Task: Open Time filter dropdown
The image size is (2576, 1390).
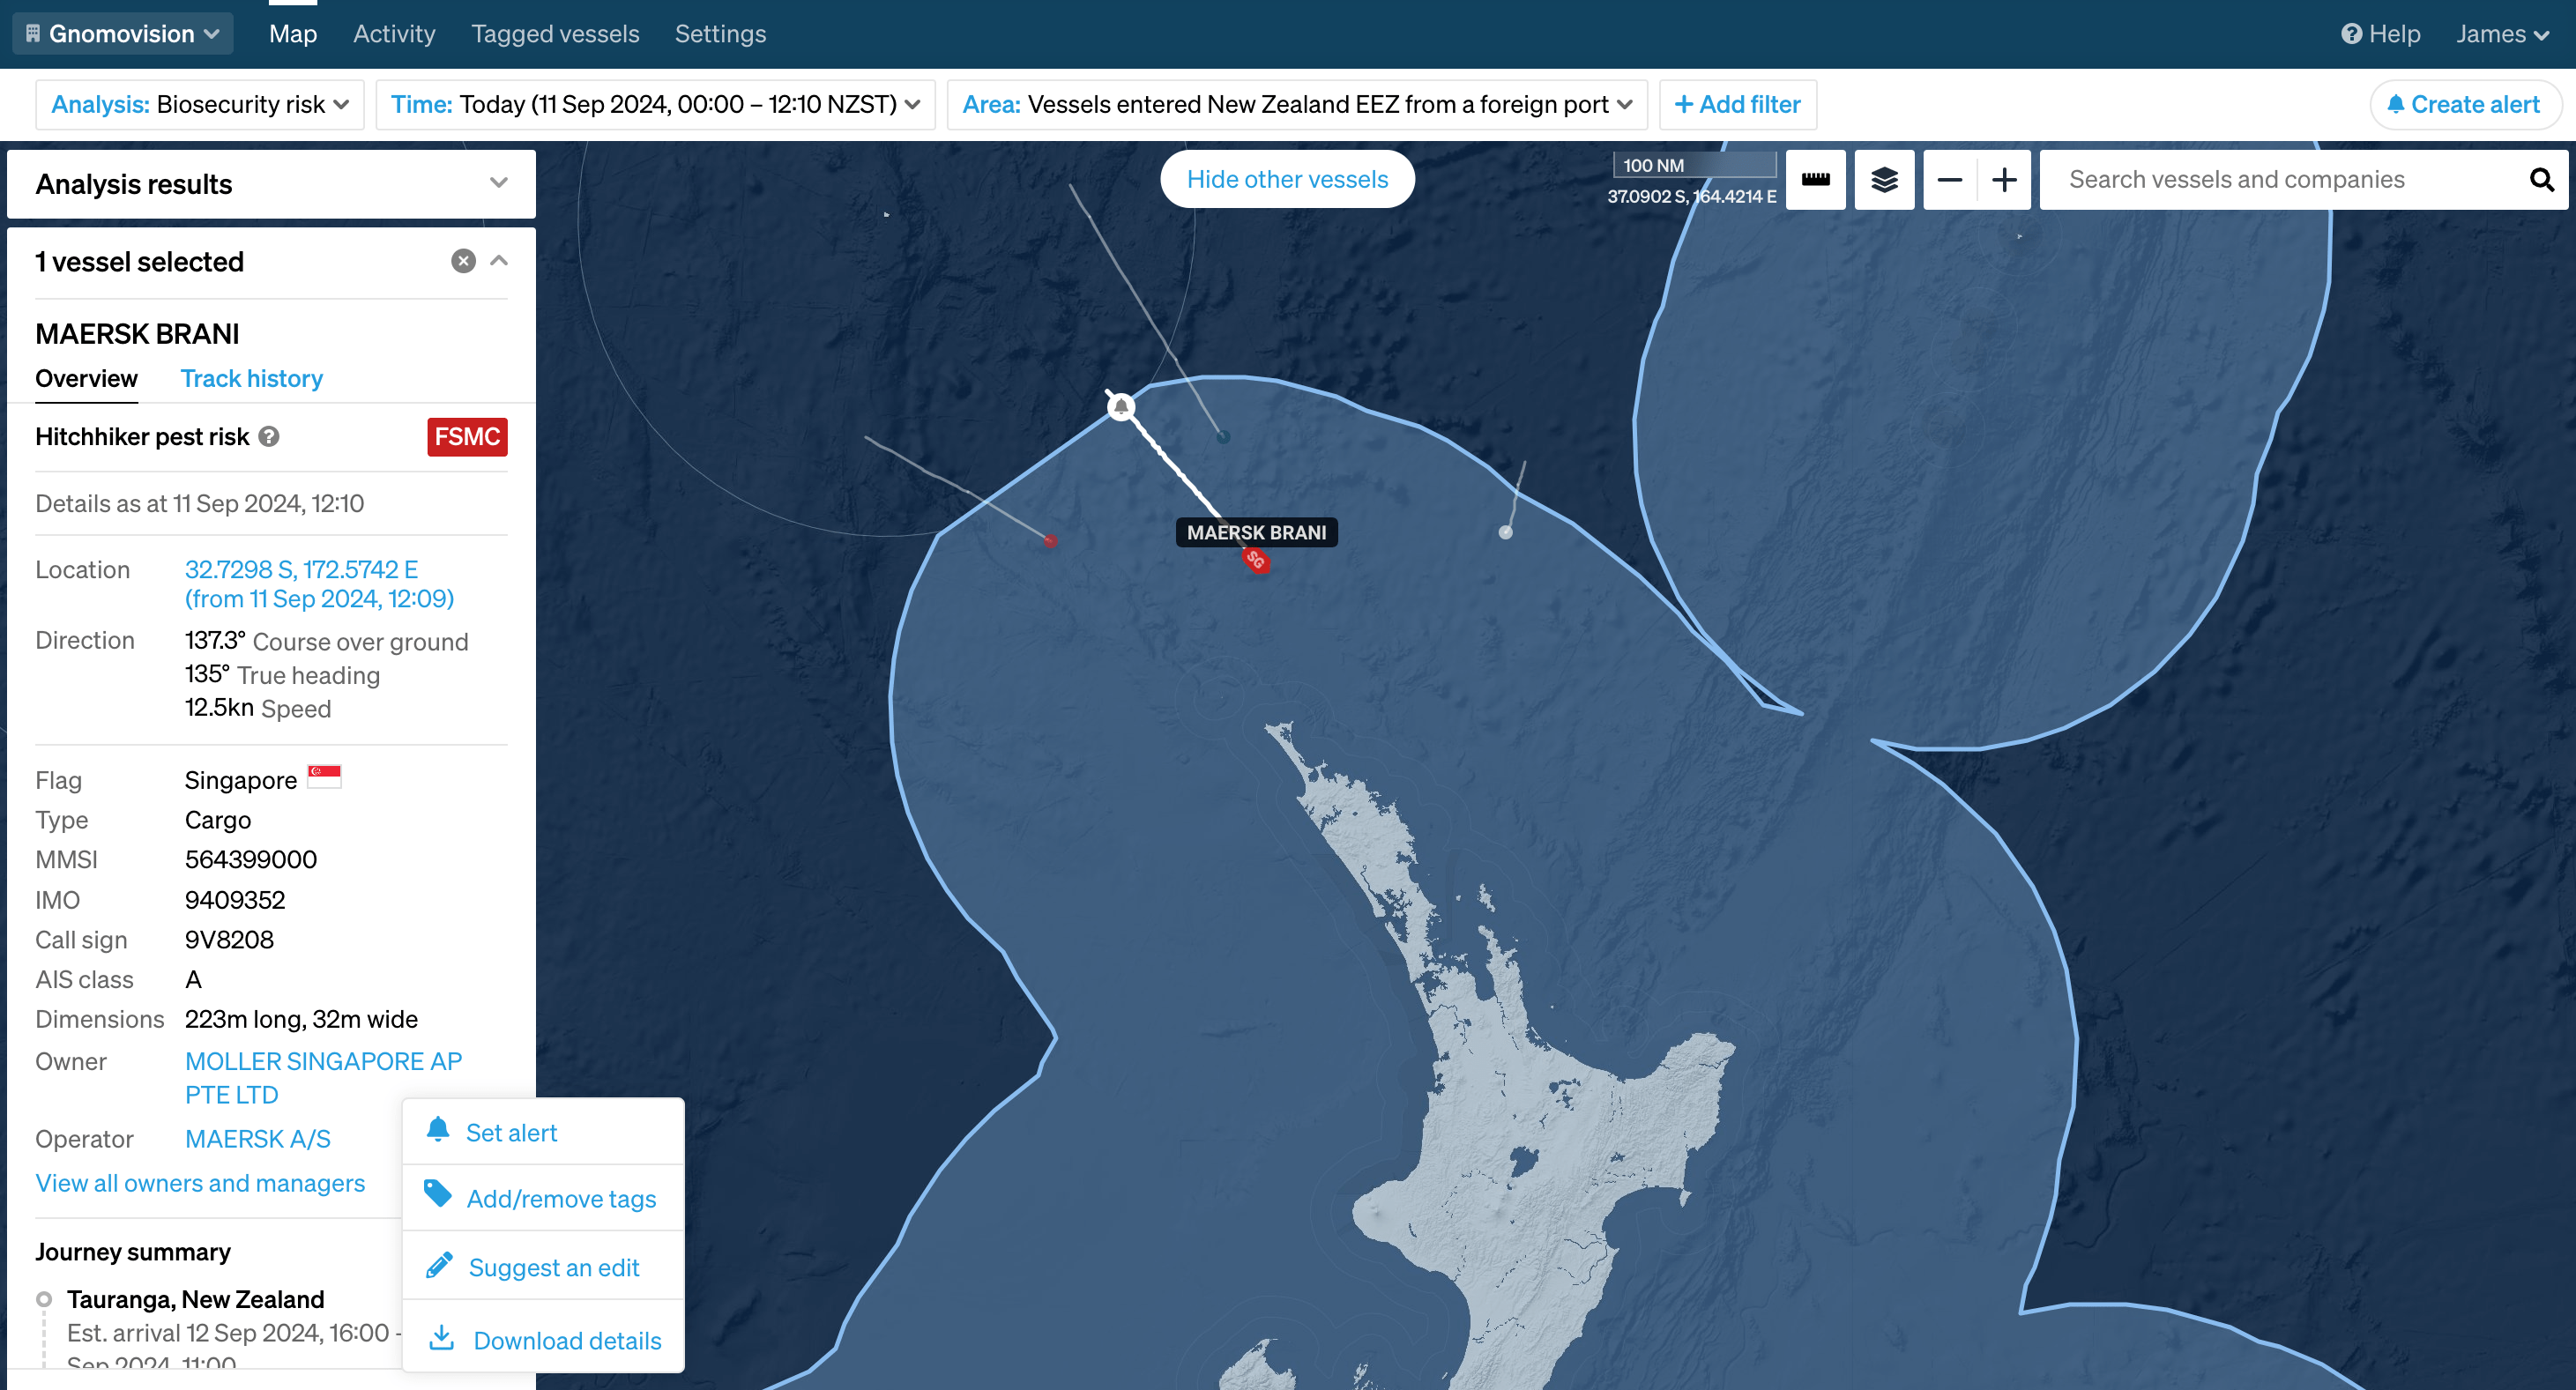Action: point(655,104)
